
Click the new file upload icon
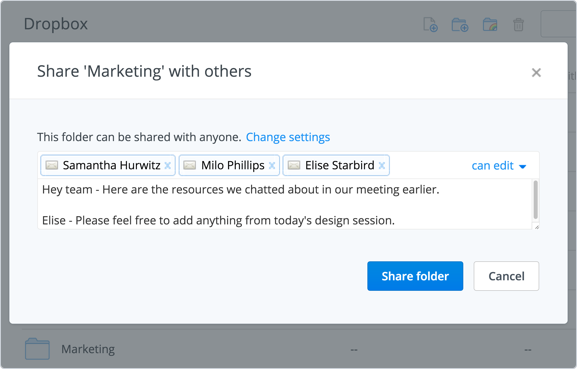(430, 25)
